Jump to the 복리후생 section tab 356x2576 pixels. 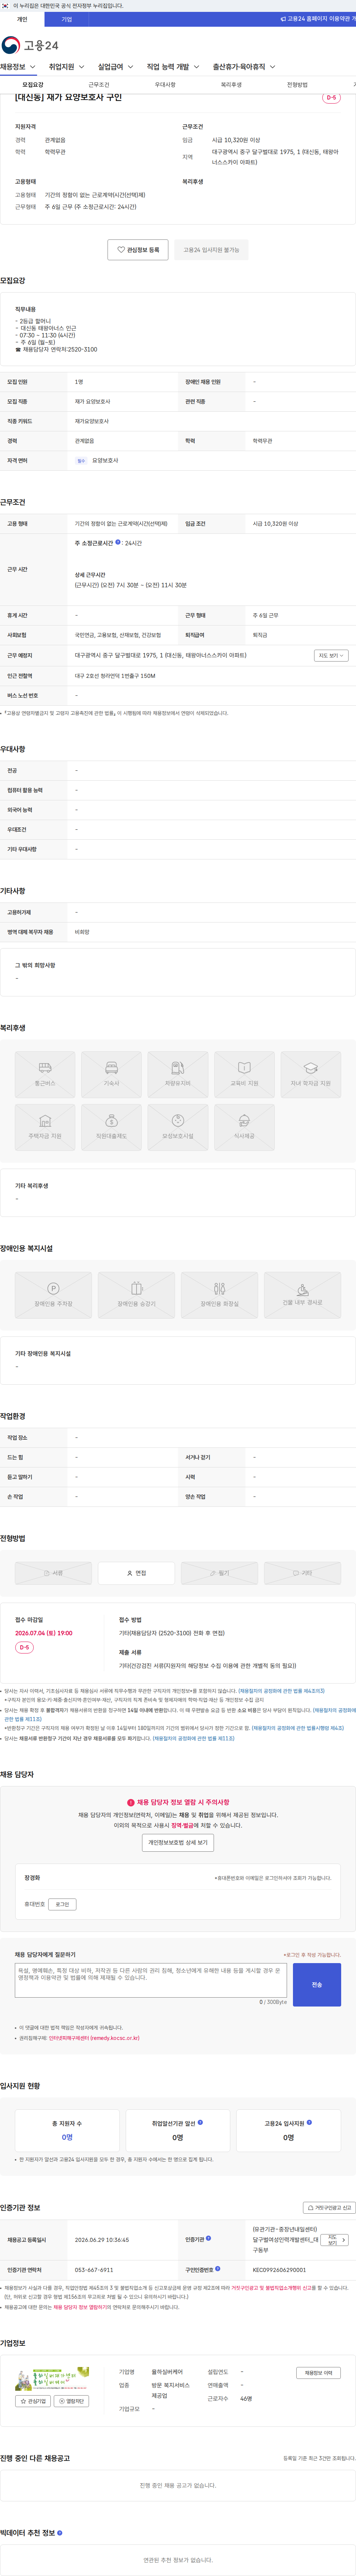pyautogui.click(x=231, y=85)
